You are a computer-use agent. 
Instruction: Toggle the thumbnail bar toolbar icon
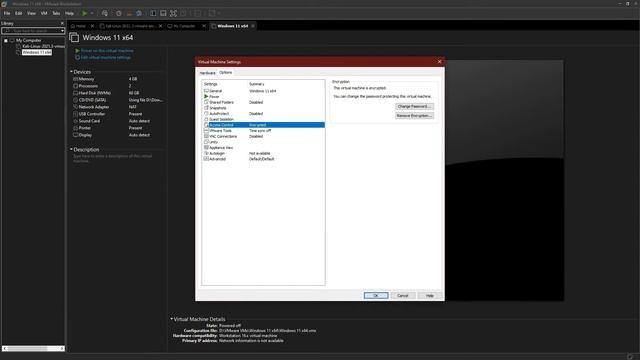[x=163, y=13]
